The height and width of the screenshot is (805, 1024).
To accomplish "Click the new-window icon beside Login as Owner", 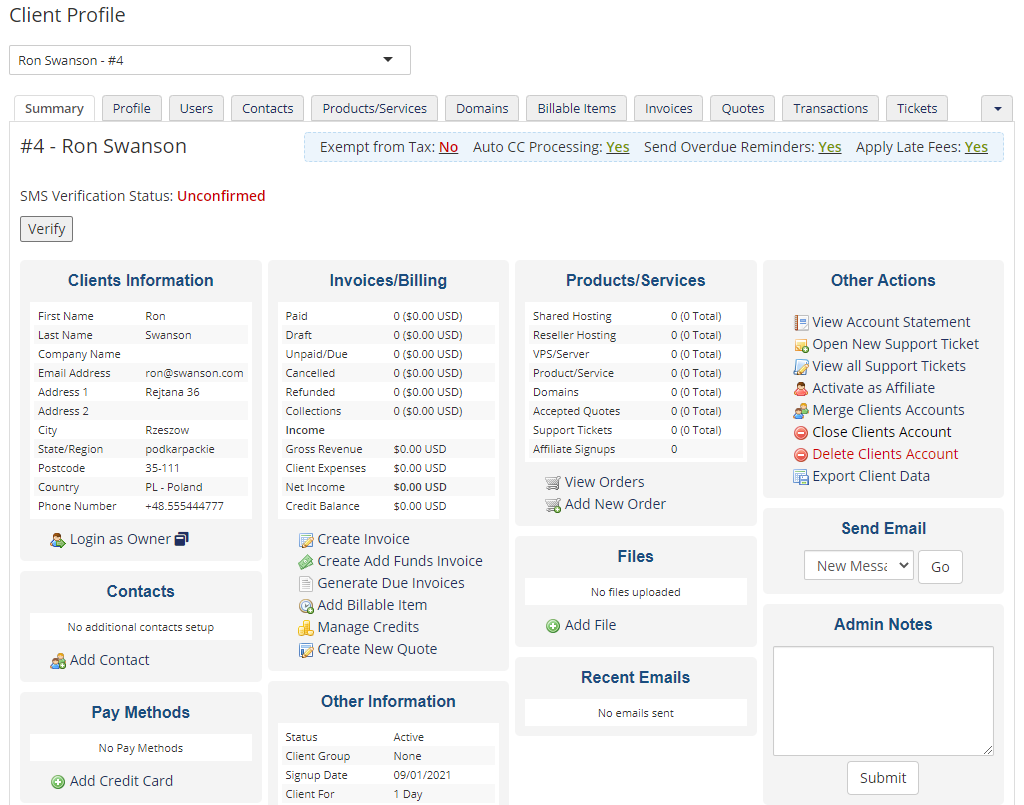I will [x=182, y=539].
